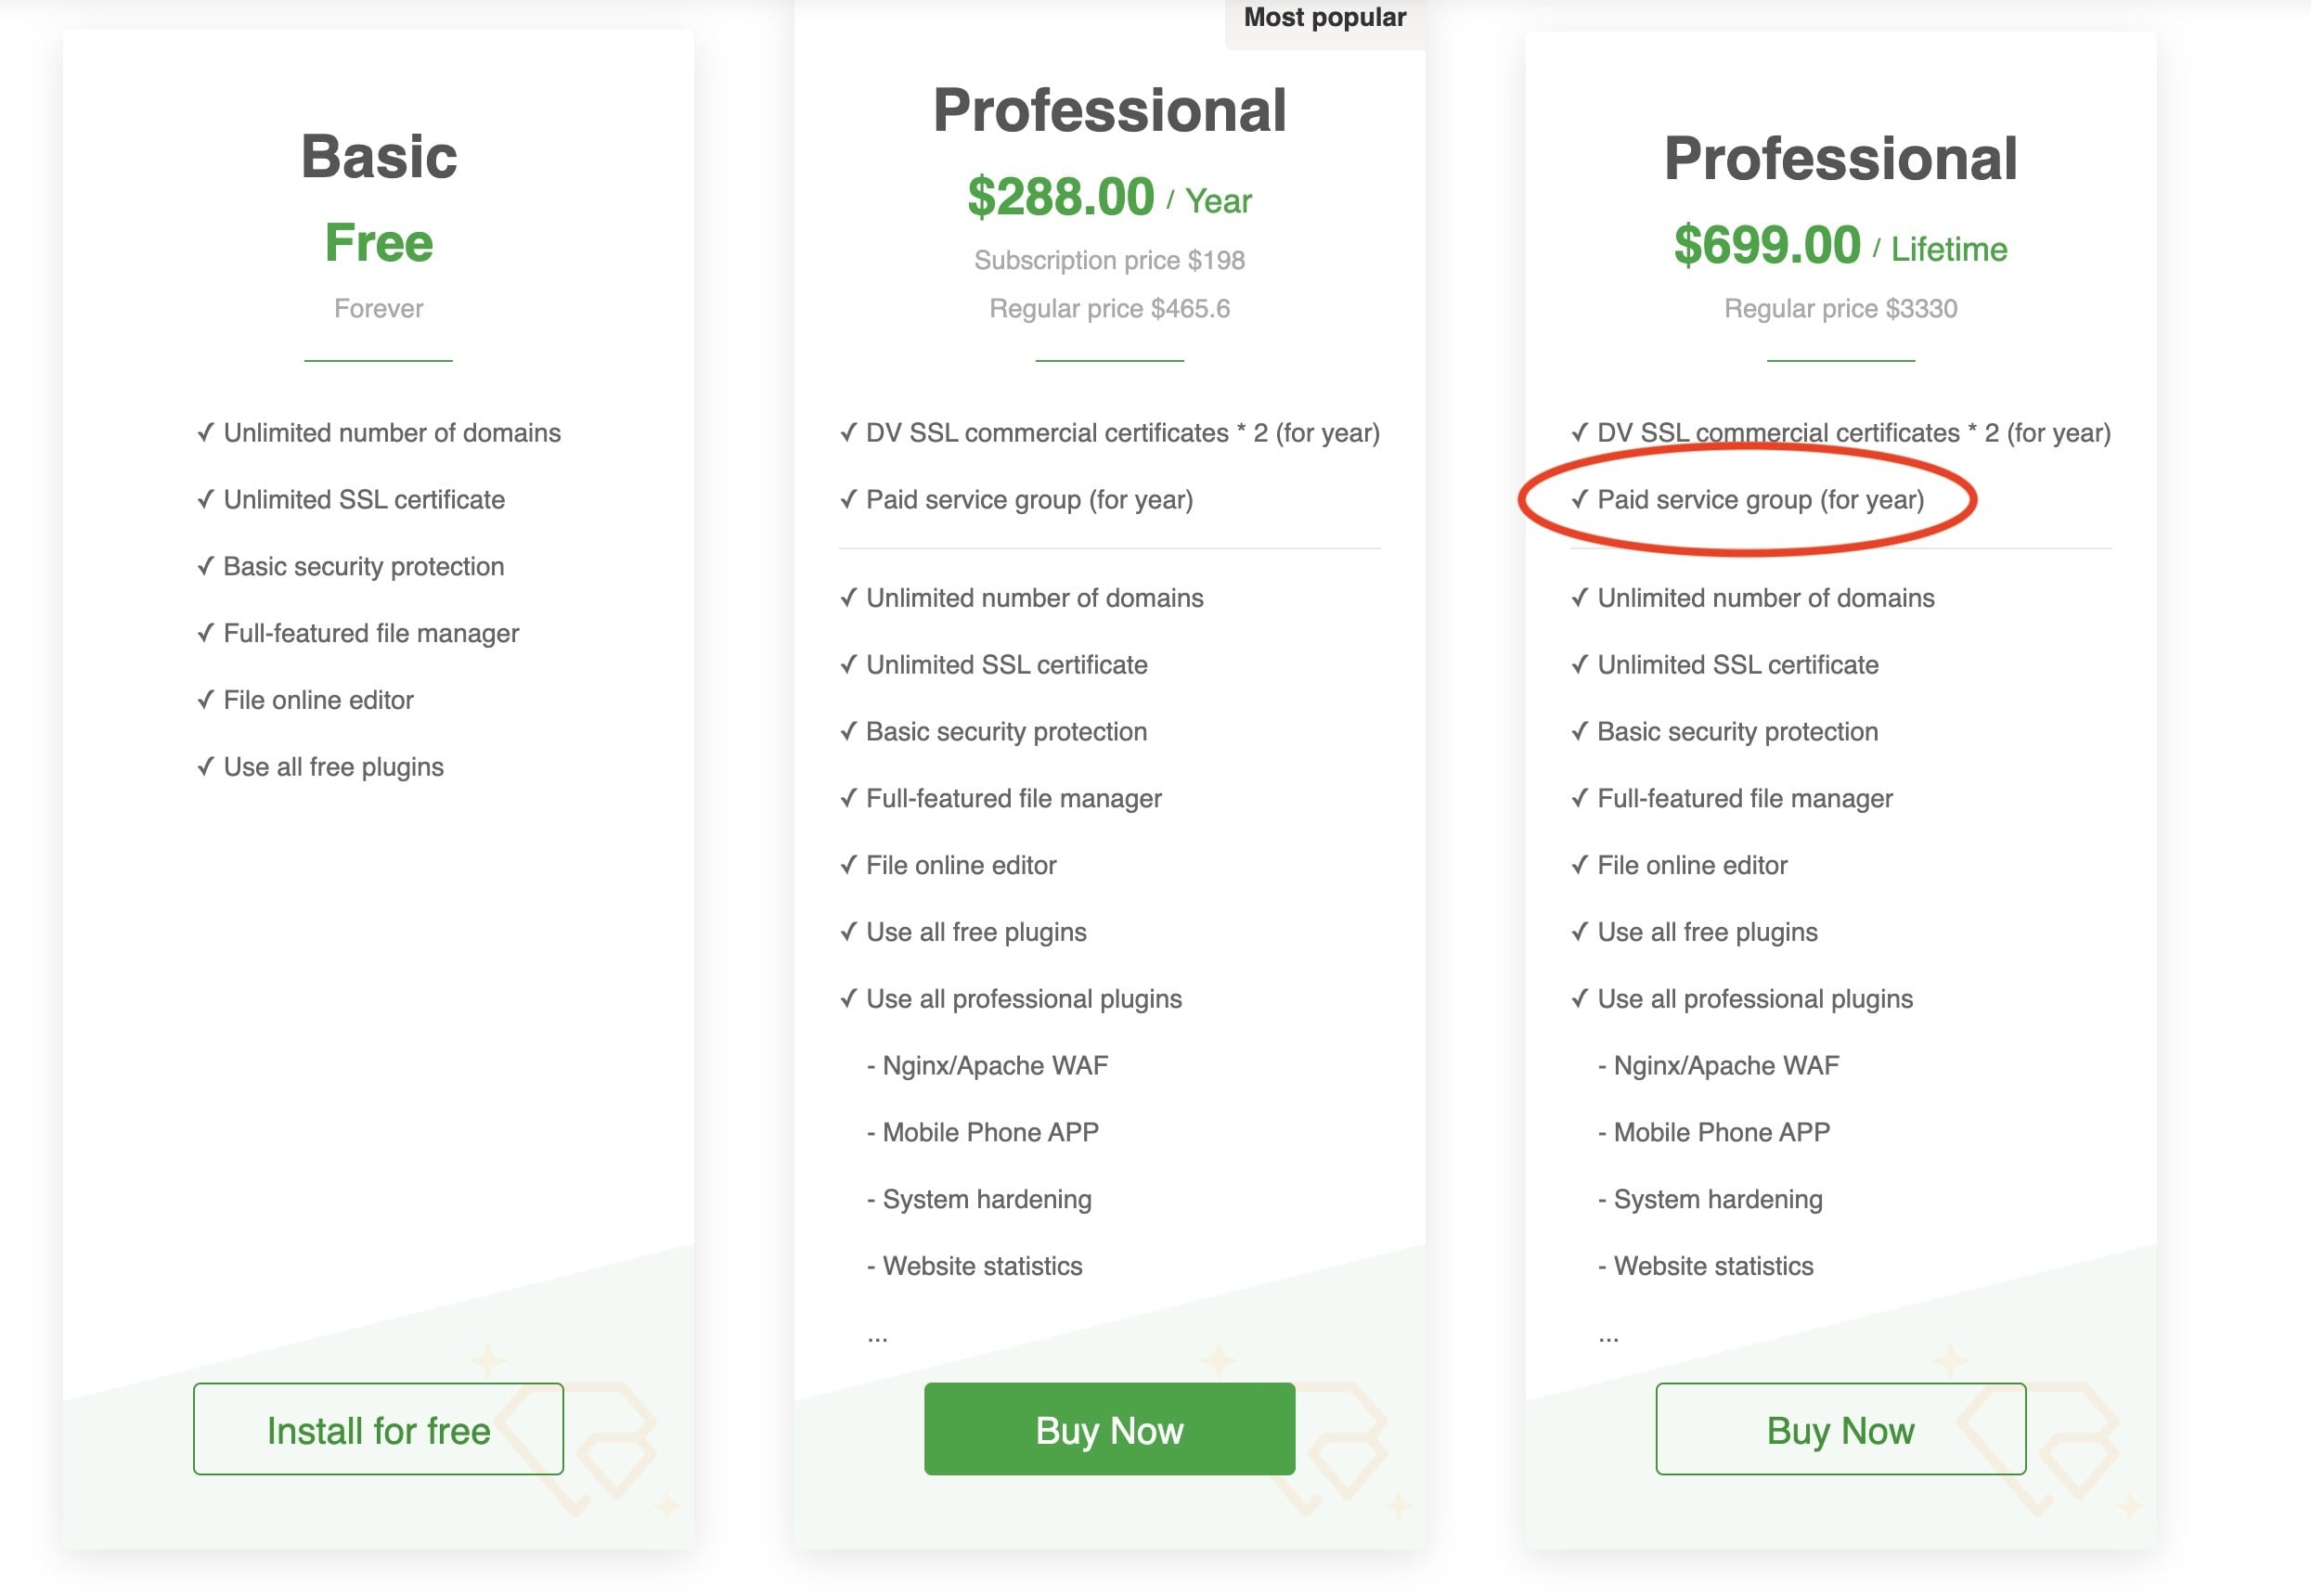Click checkmark beside Basic plan's Unlimited SSL certificate
Screen dimensions: 2311x1596
click(x=205, y=499)
